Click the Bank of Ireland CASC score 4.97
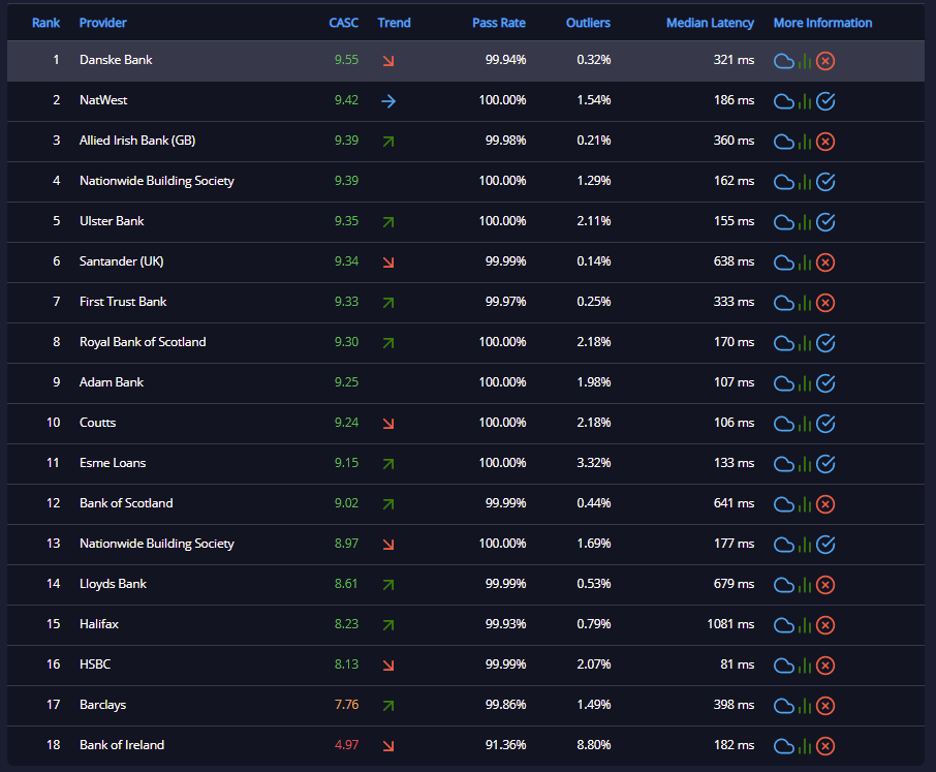This screenshot has height=772, width=936. [346, 745]
